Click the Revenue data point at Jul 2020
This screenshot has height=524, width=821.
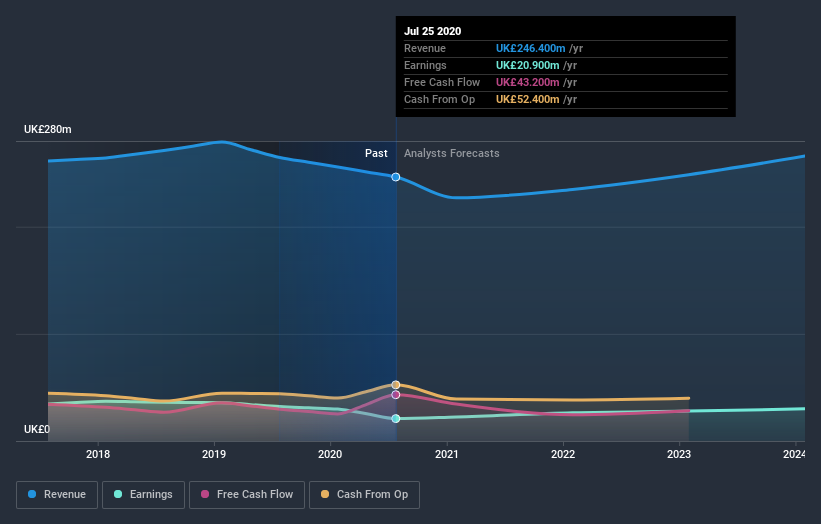(x=396, y=177)
